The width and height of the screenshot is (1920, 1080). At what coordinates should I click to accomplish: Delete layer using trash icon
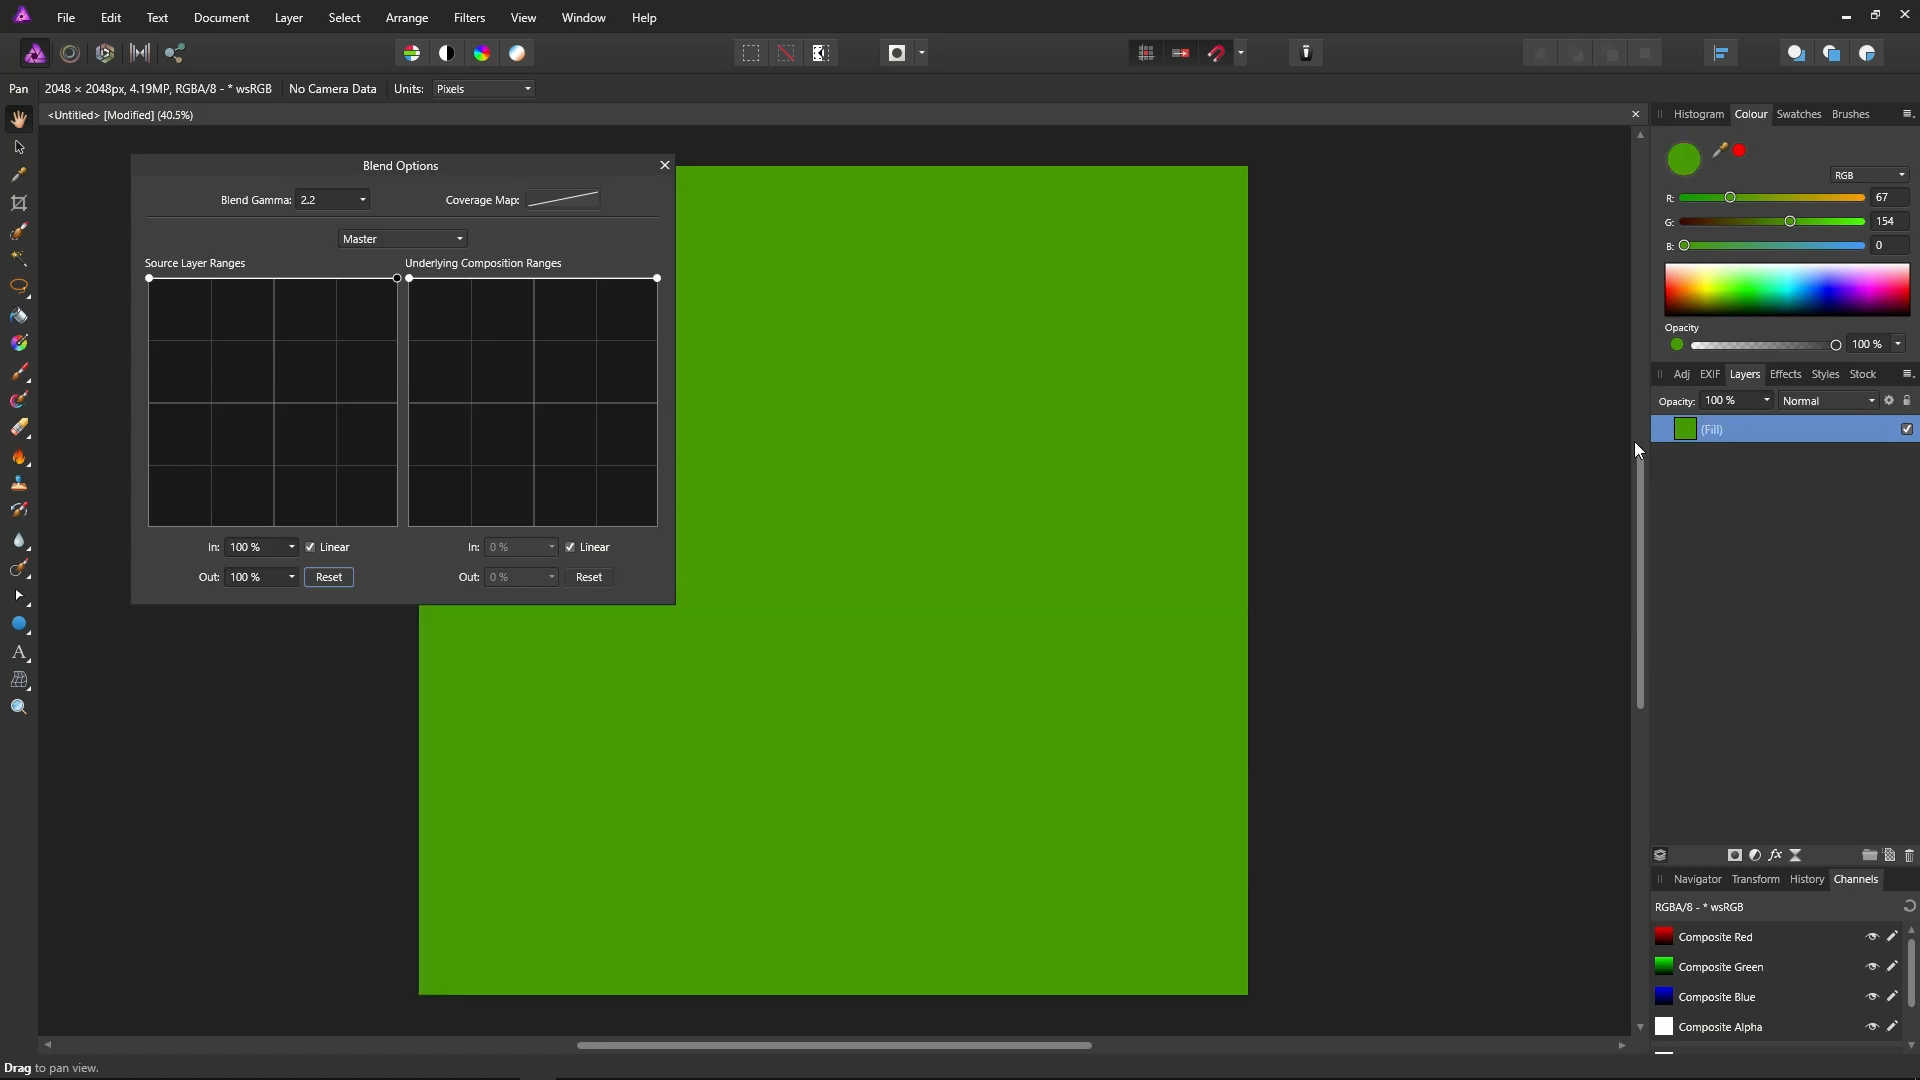pos(1909,855)
